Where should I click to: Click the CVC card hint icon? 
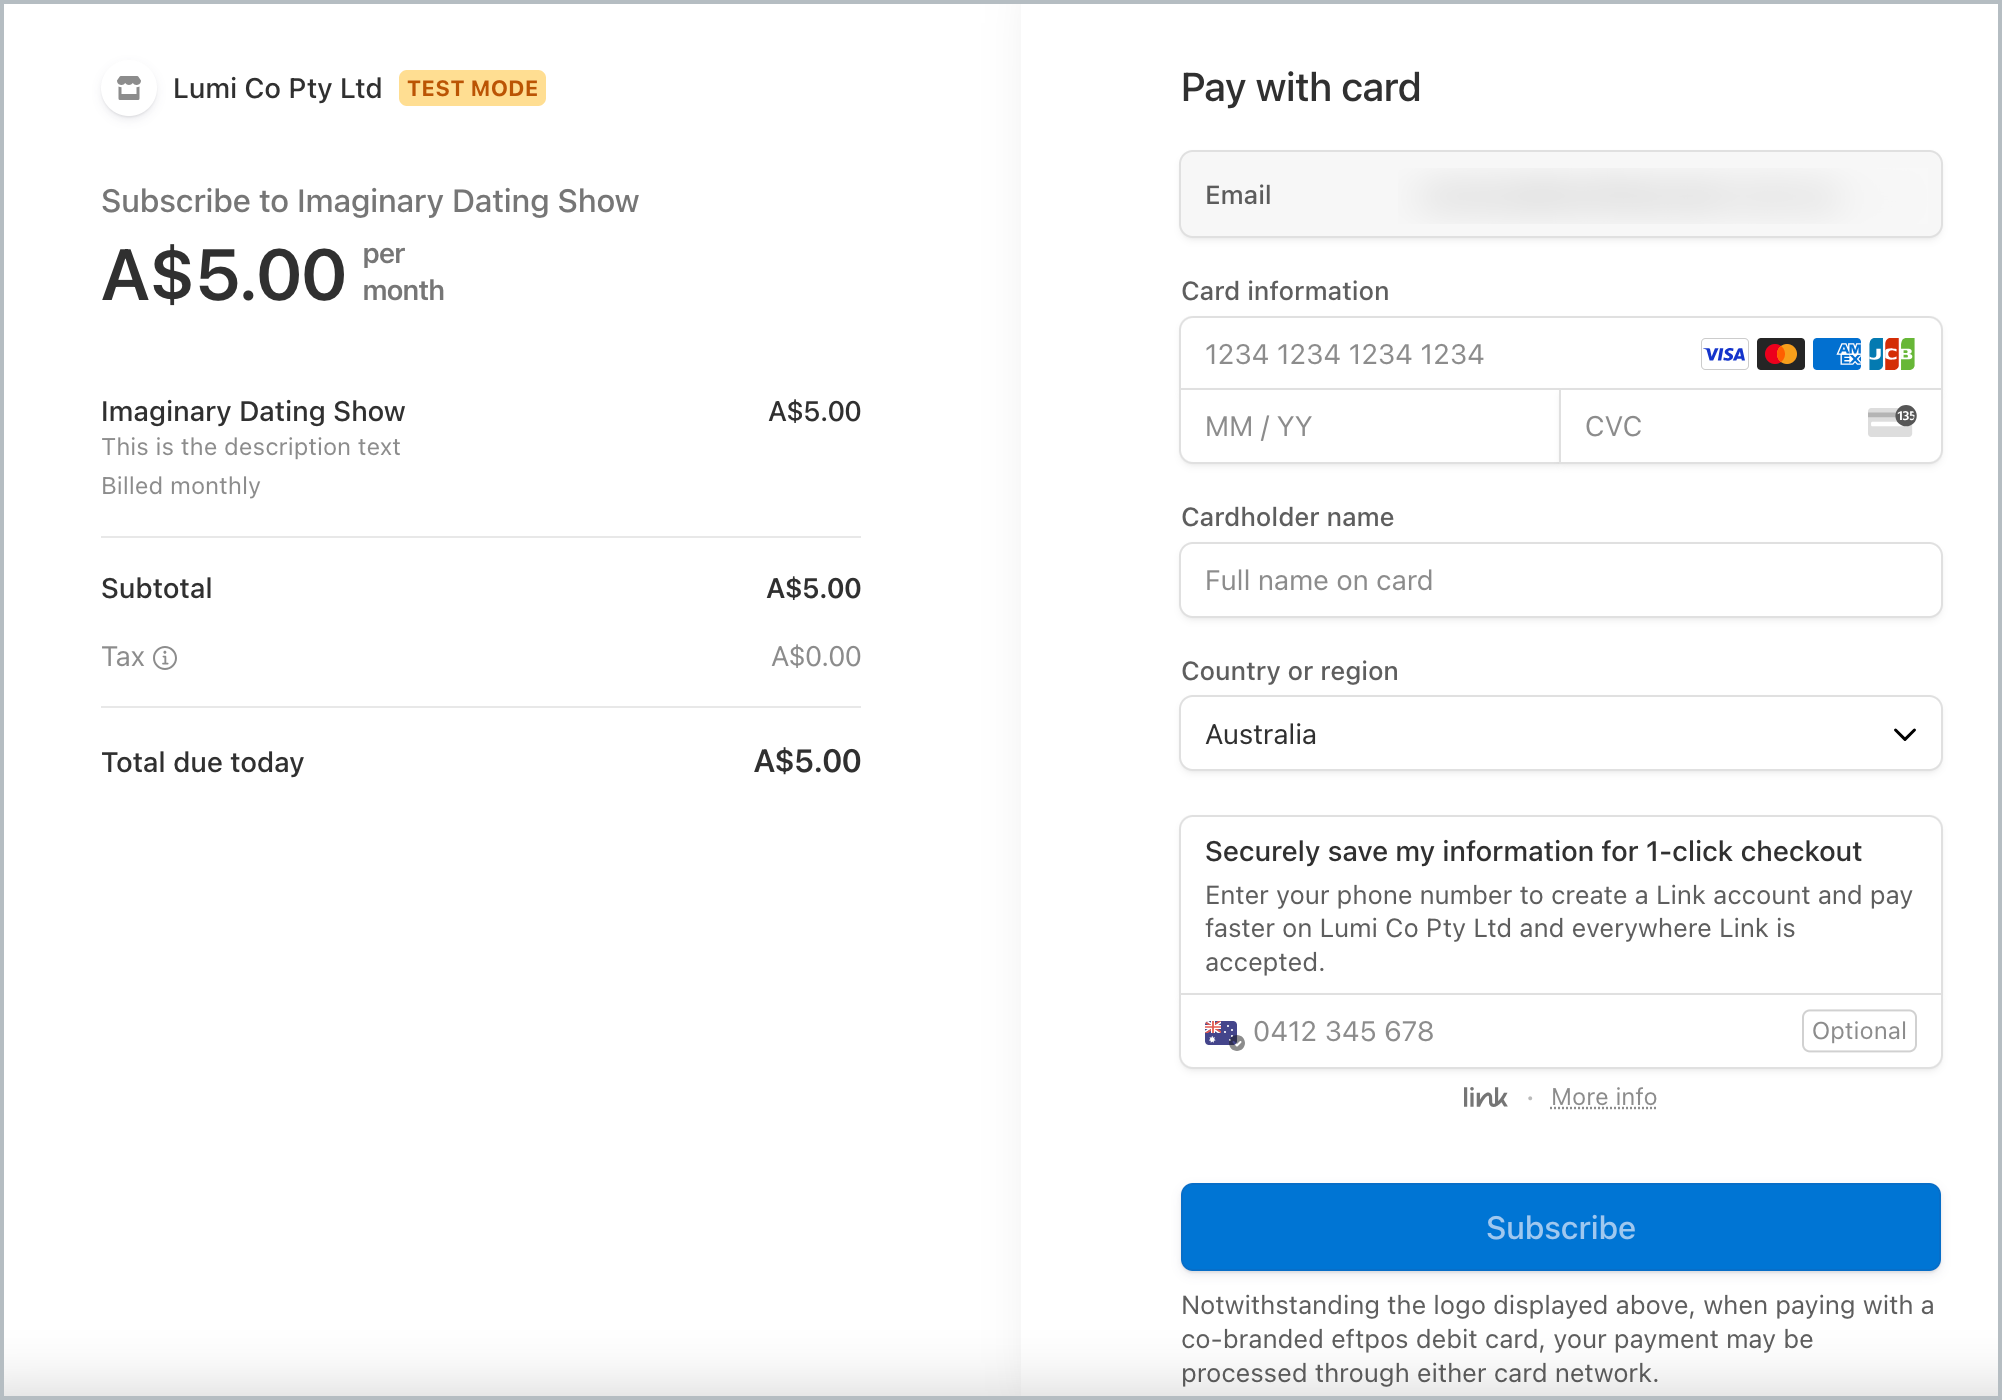[1891, 422]
